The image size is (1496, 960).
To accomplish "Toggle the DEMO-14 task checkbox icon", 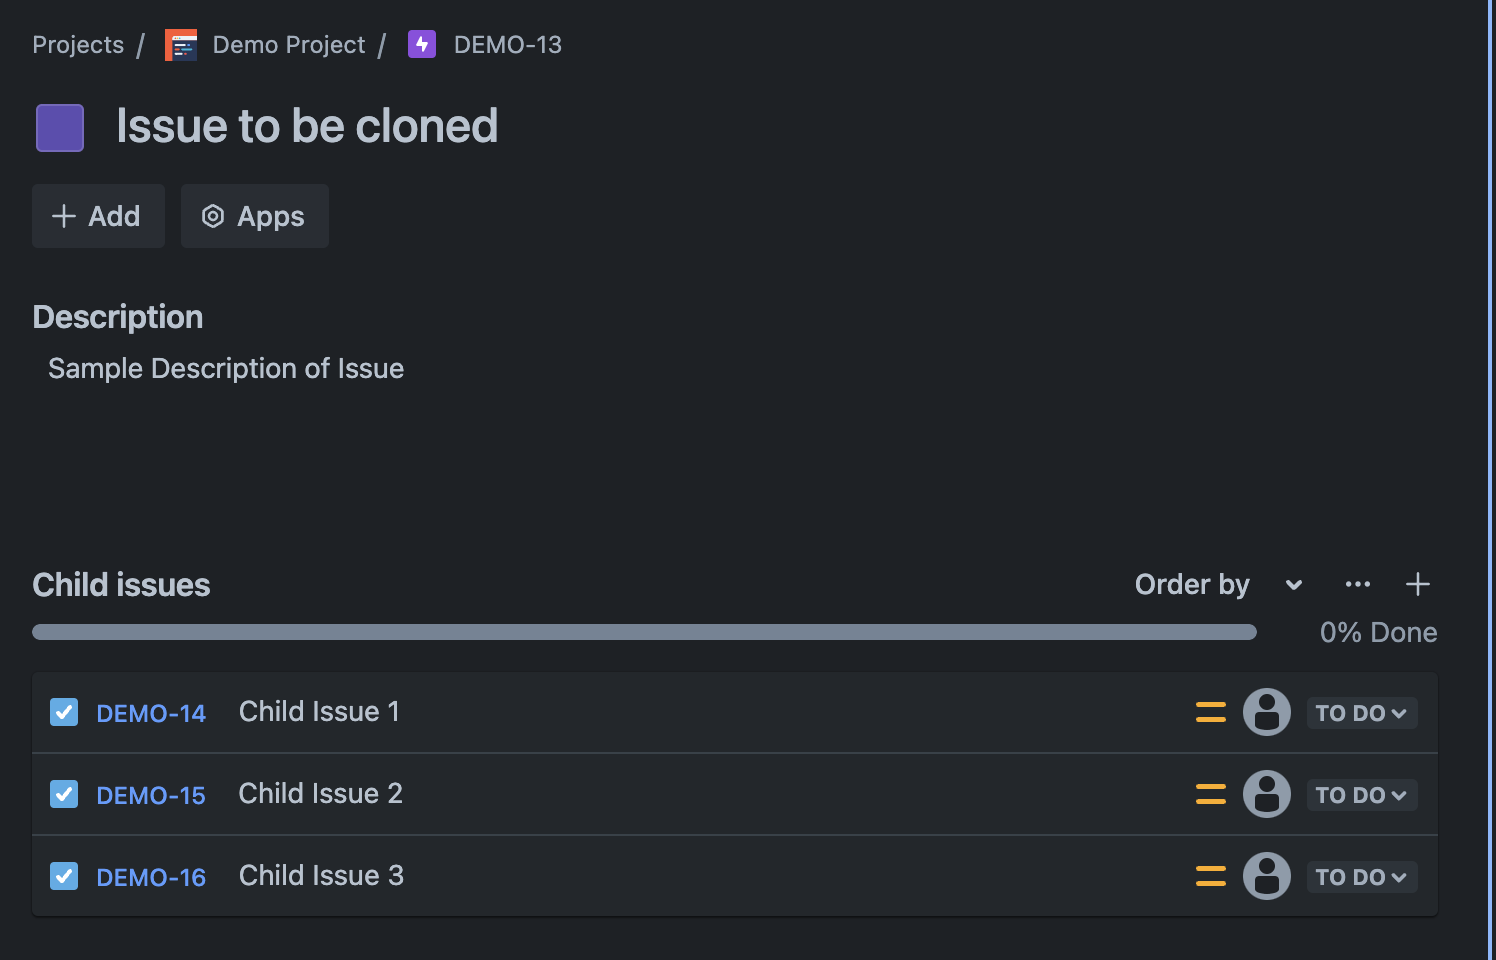I will click(x=64, y=713).
